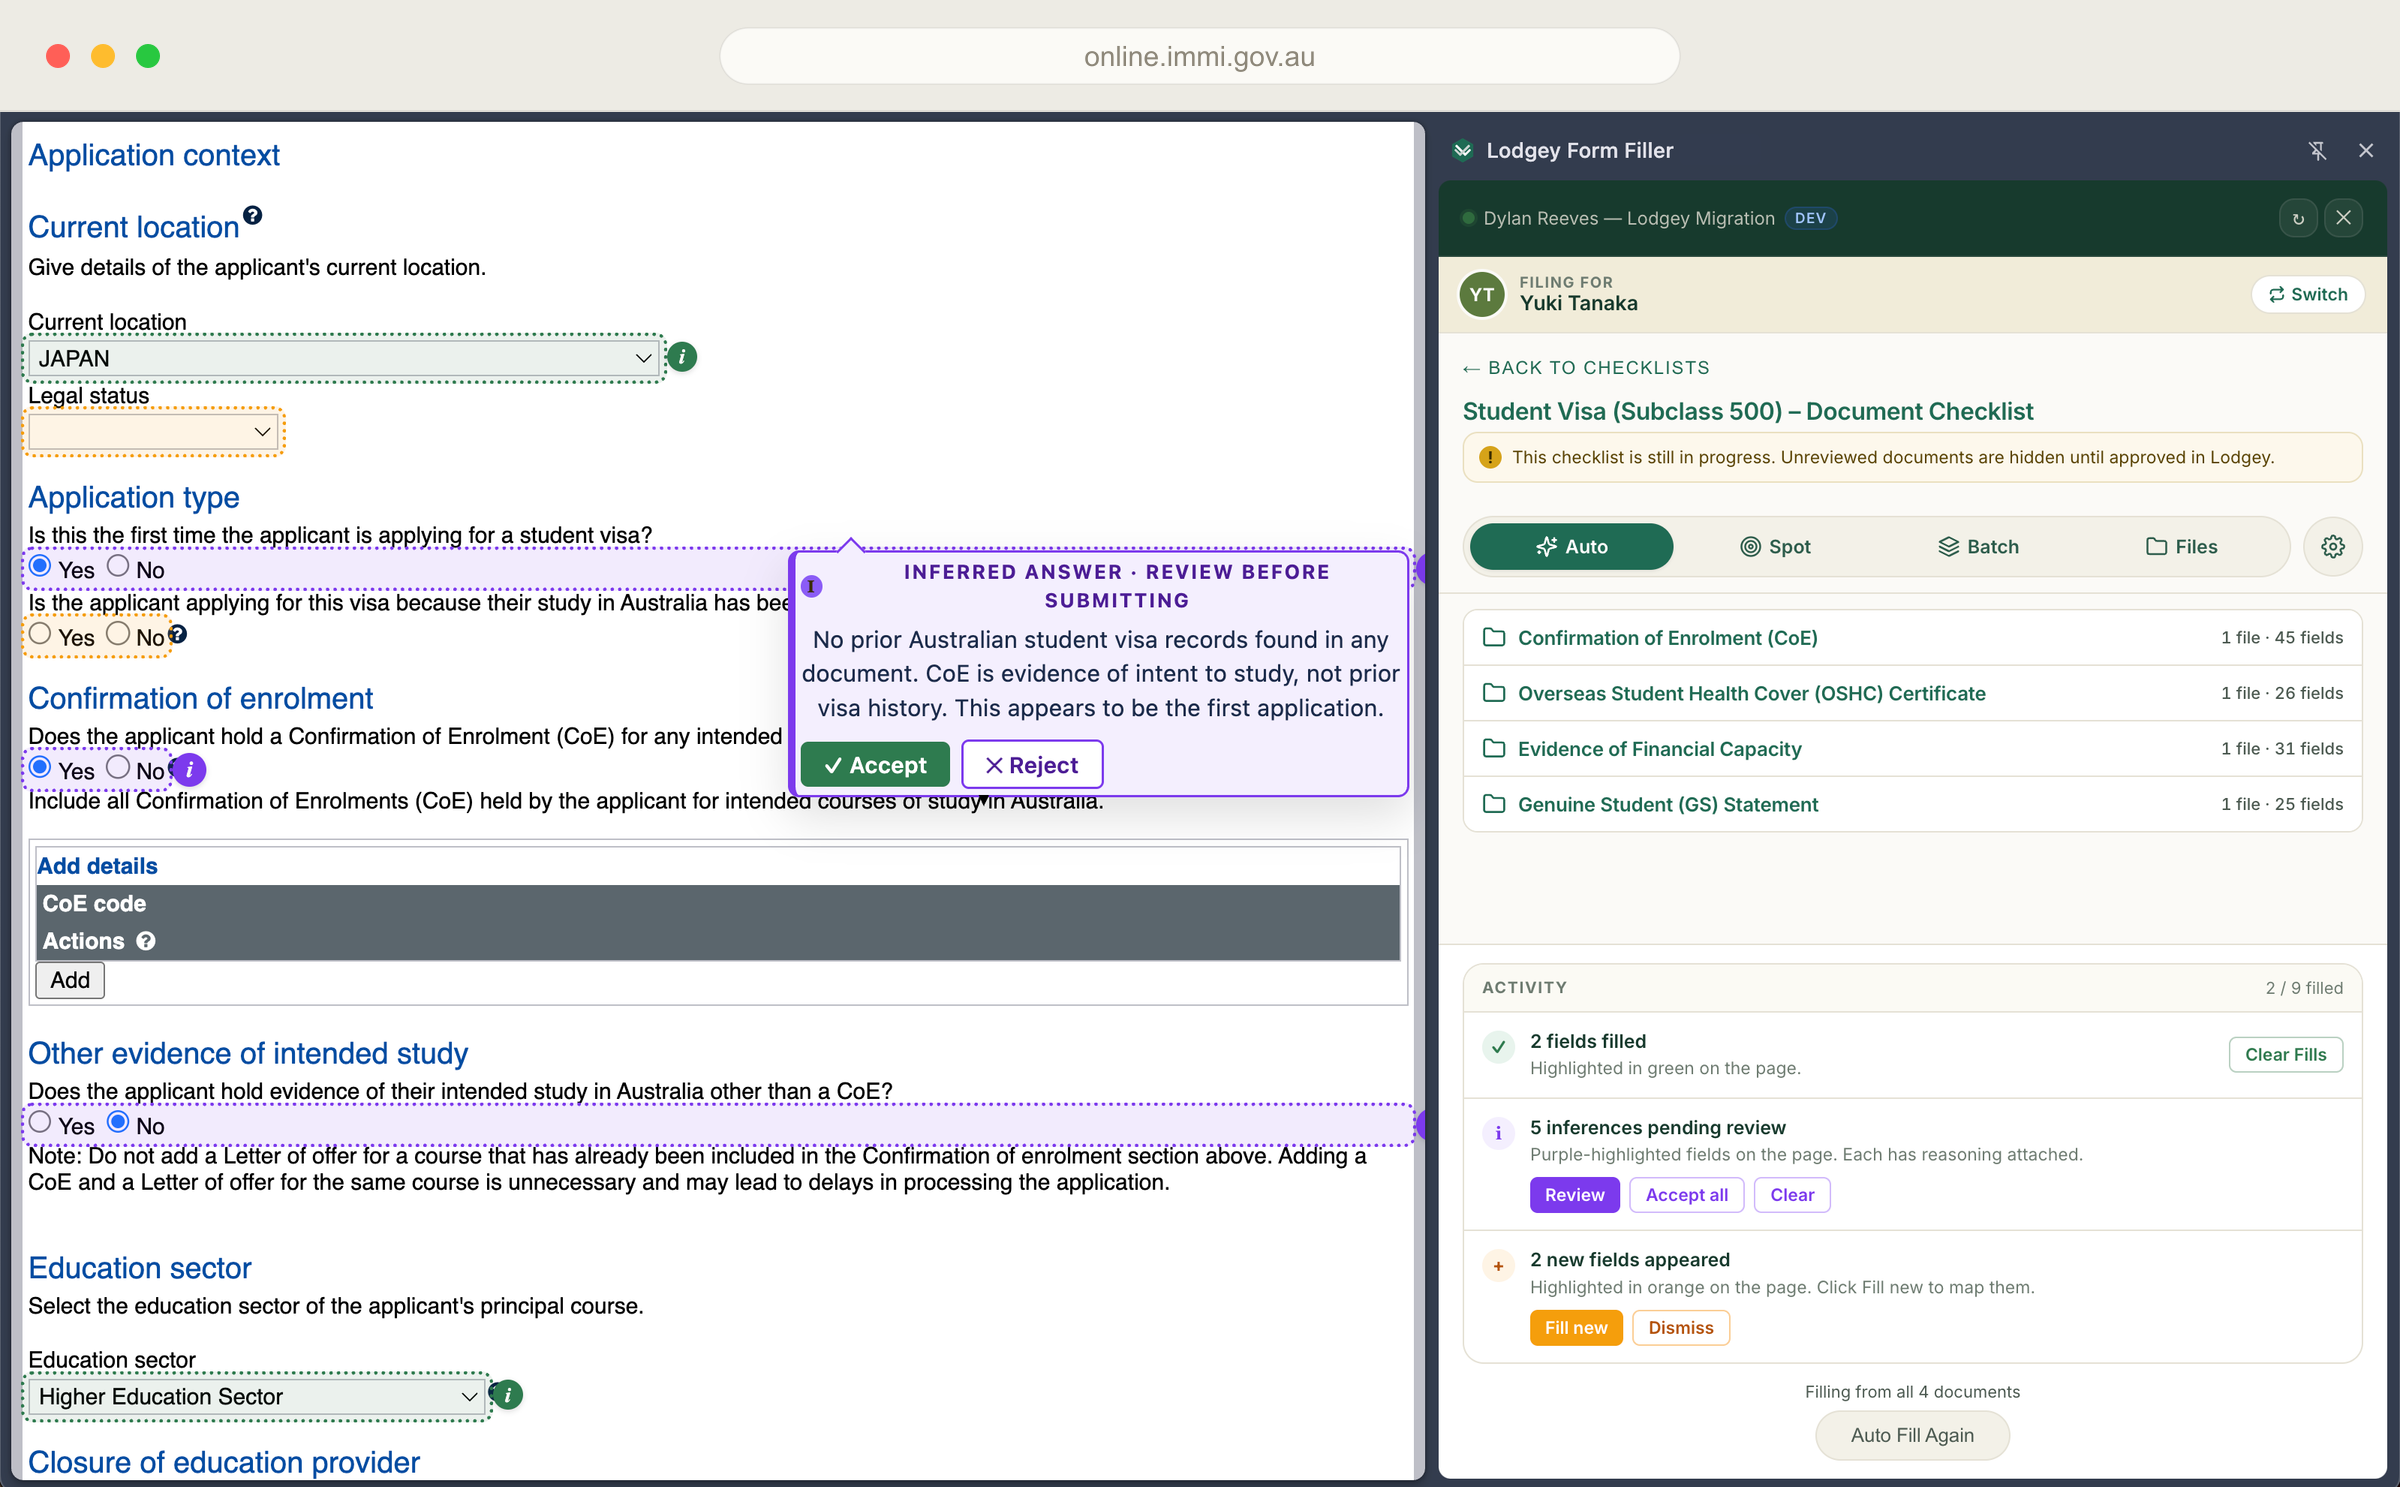
Task: Select Yes for study in Australia affected question
Action: [40, 633]
